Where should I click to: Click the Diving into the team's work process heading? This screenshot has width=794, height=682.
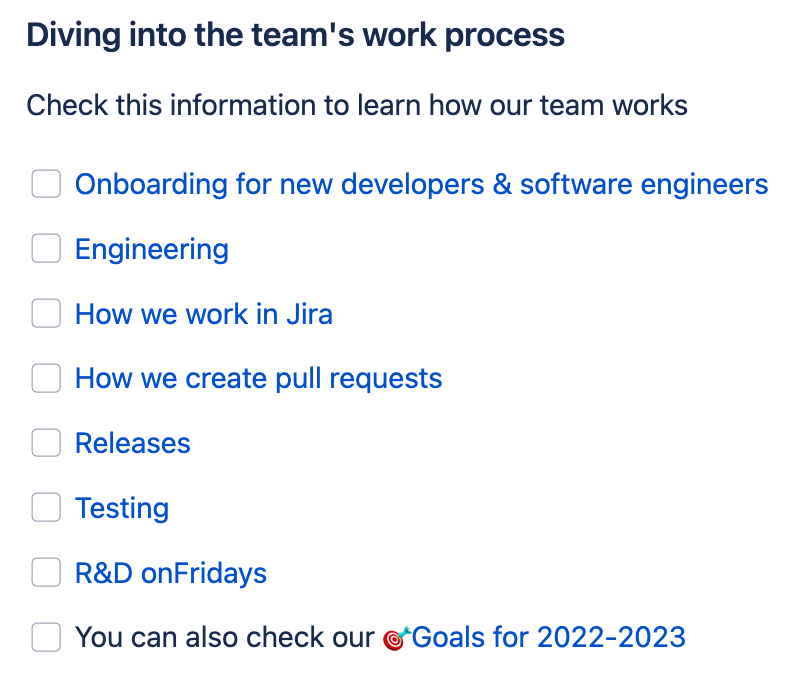coord(295,35)
